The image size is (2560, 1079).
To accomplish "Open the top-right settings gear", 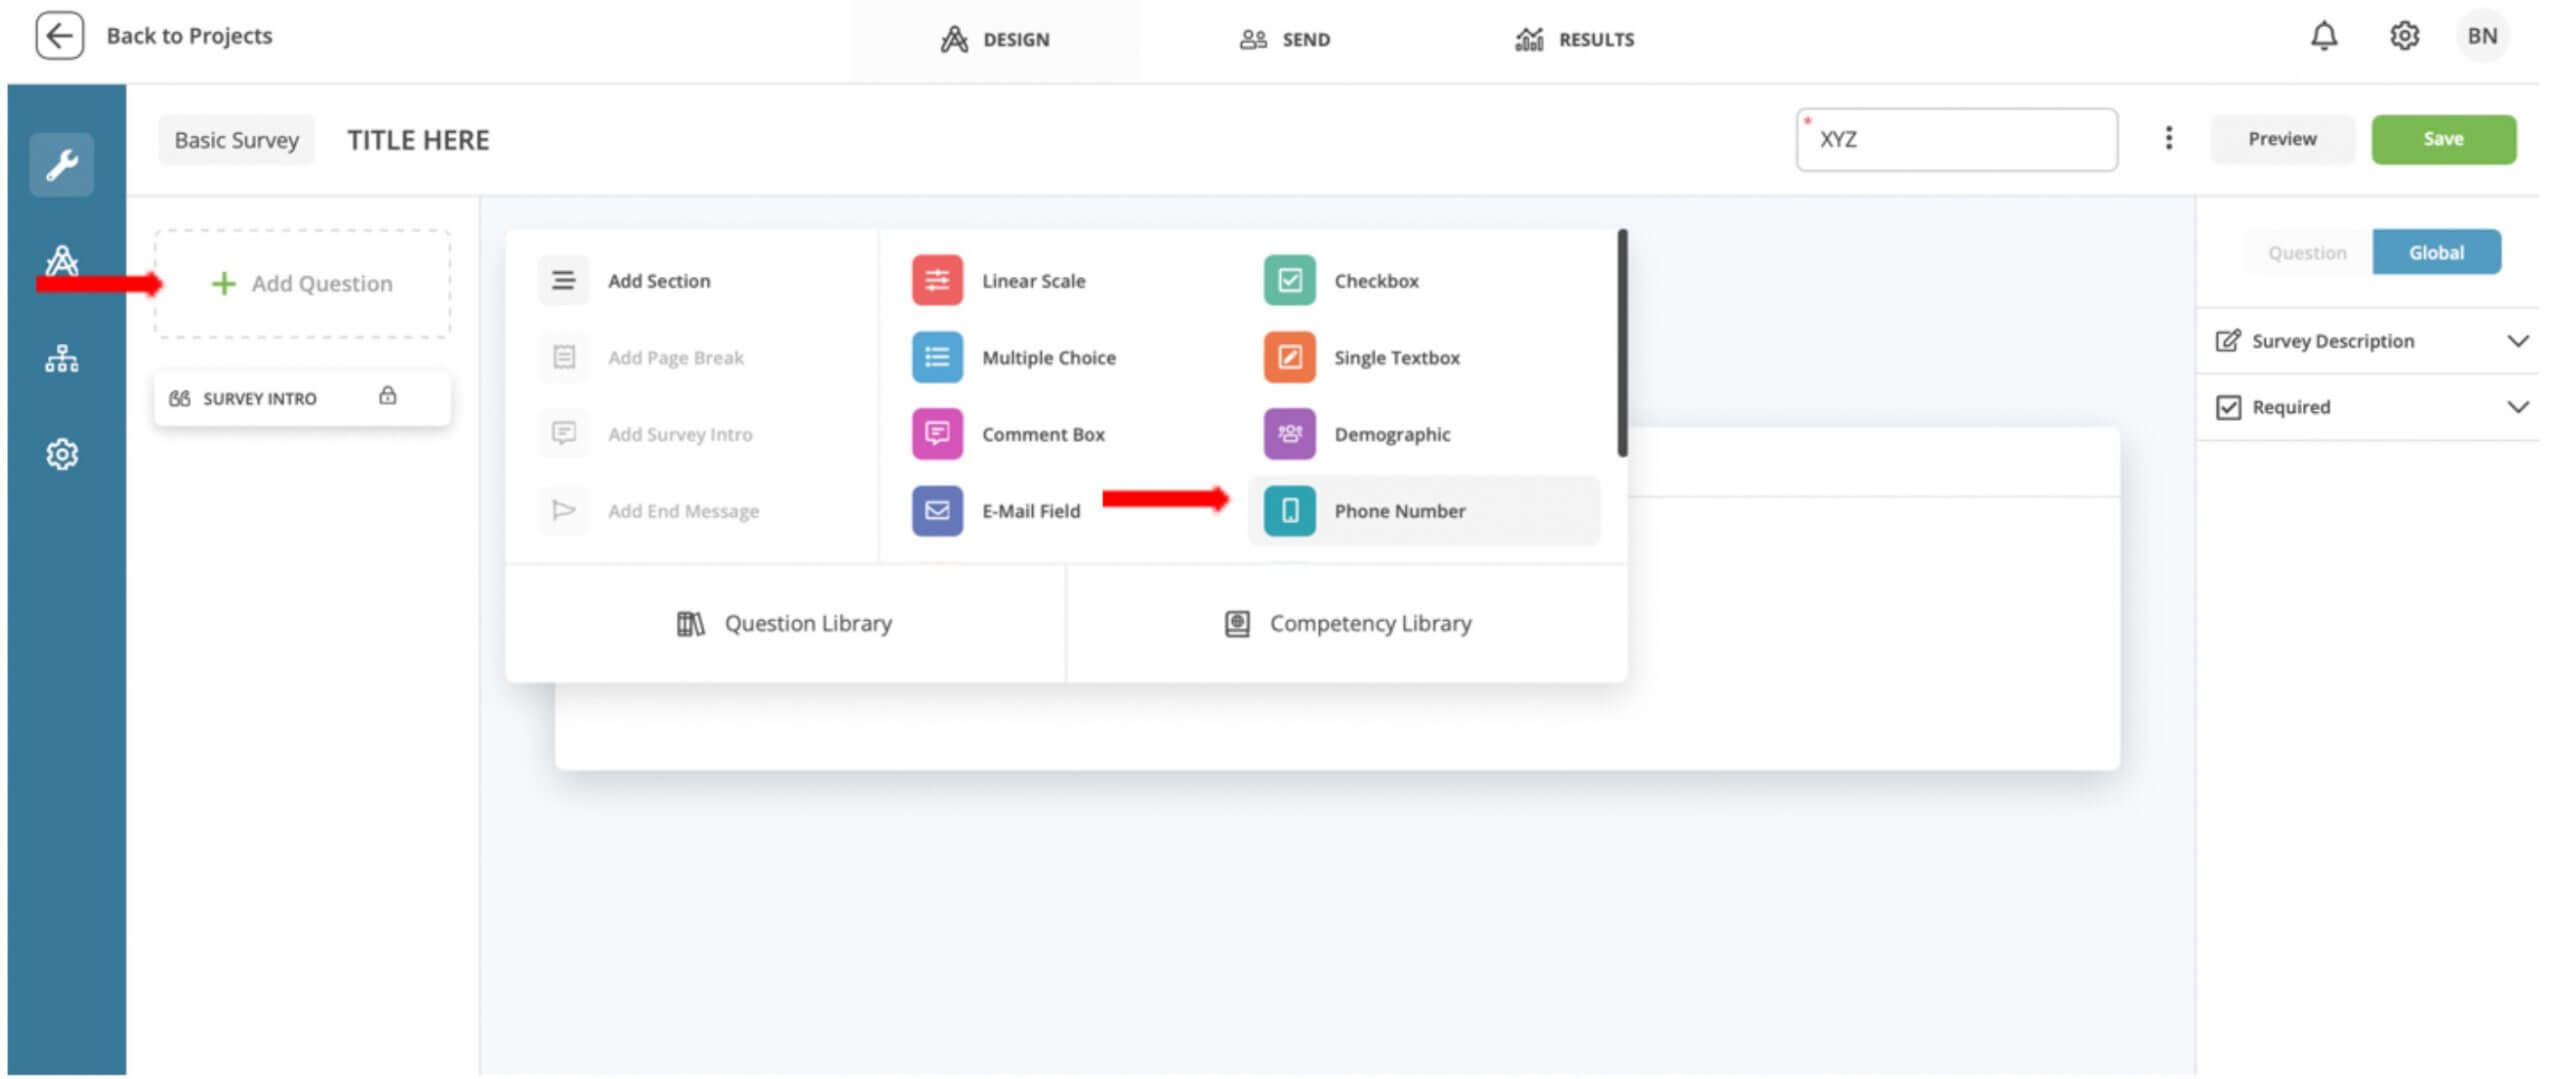I will click(x=2404, y=36).
